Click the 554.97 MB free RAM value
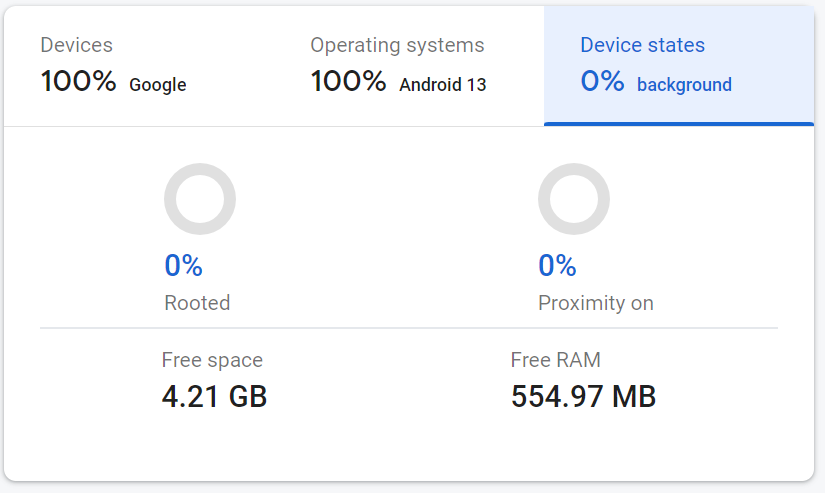This screenshot has height=493, width=825. coord(583,397)
